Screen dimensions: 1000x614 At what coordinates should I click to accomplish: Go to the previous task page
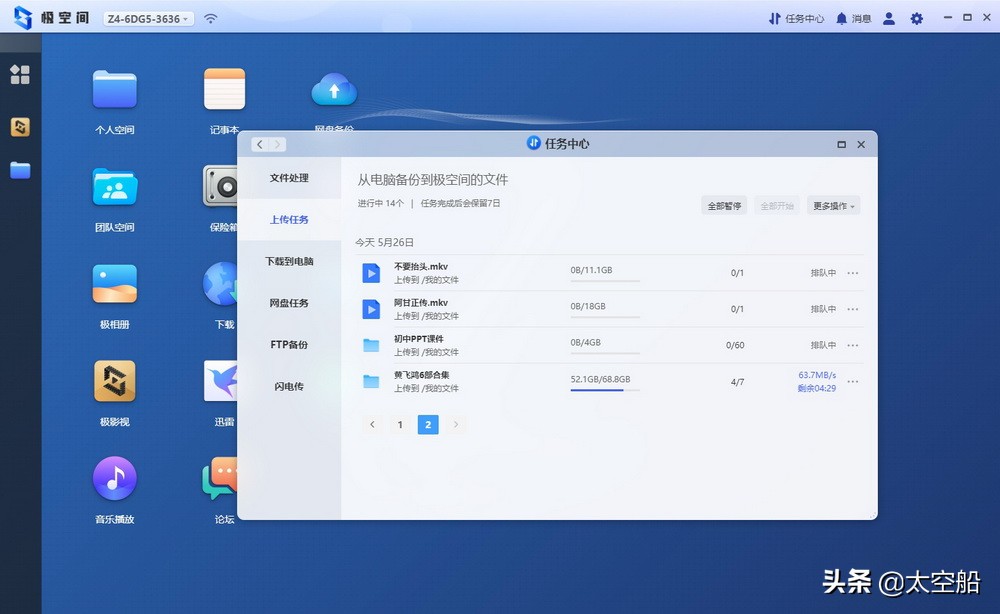(x=372, y=425)
